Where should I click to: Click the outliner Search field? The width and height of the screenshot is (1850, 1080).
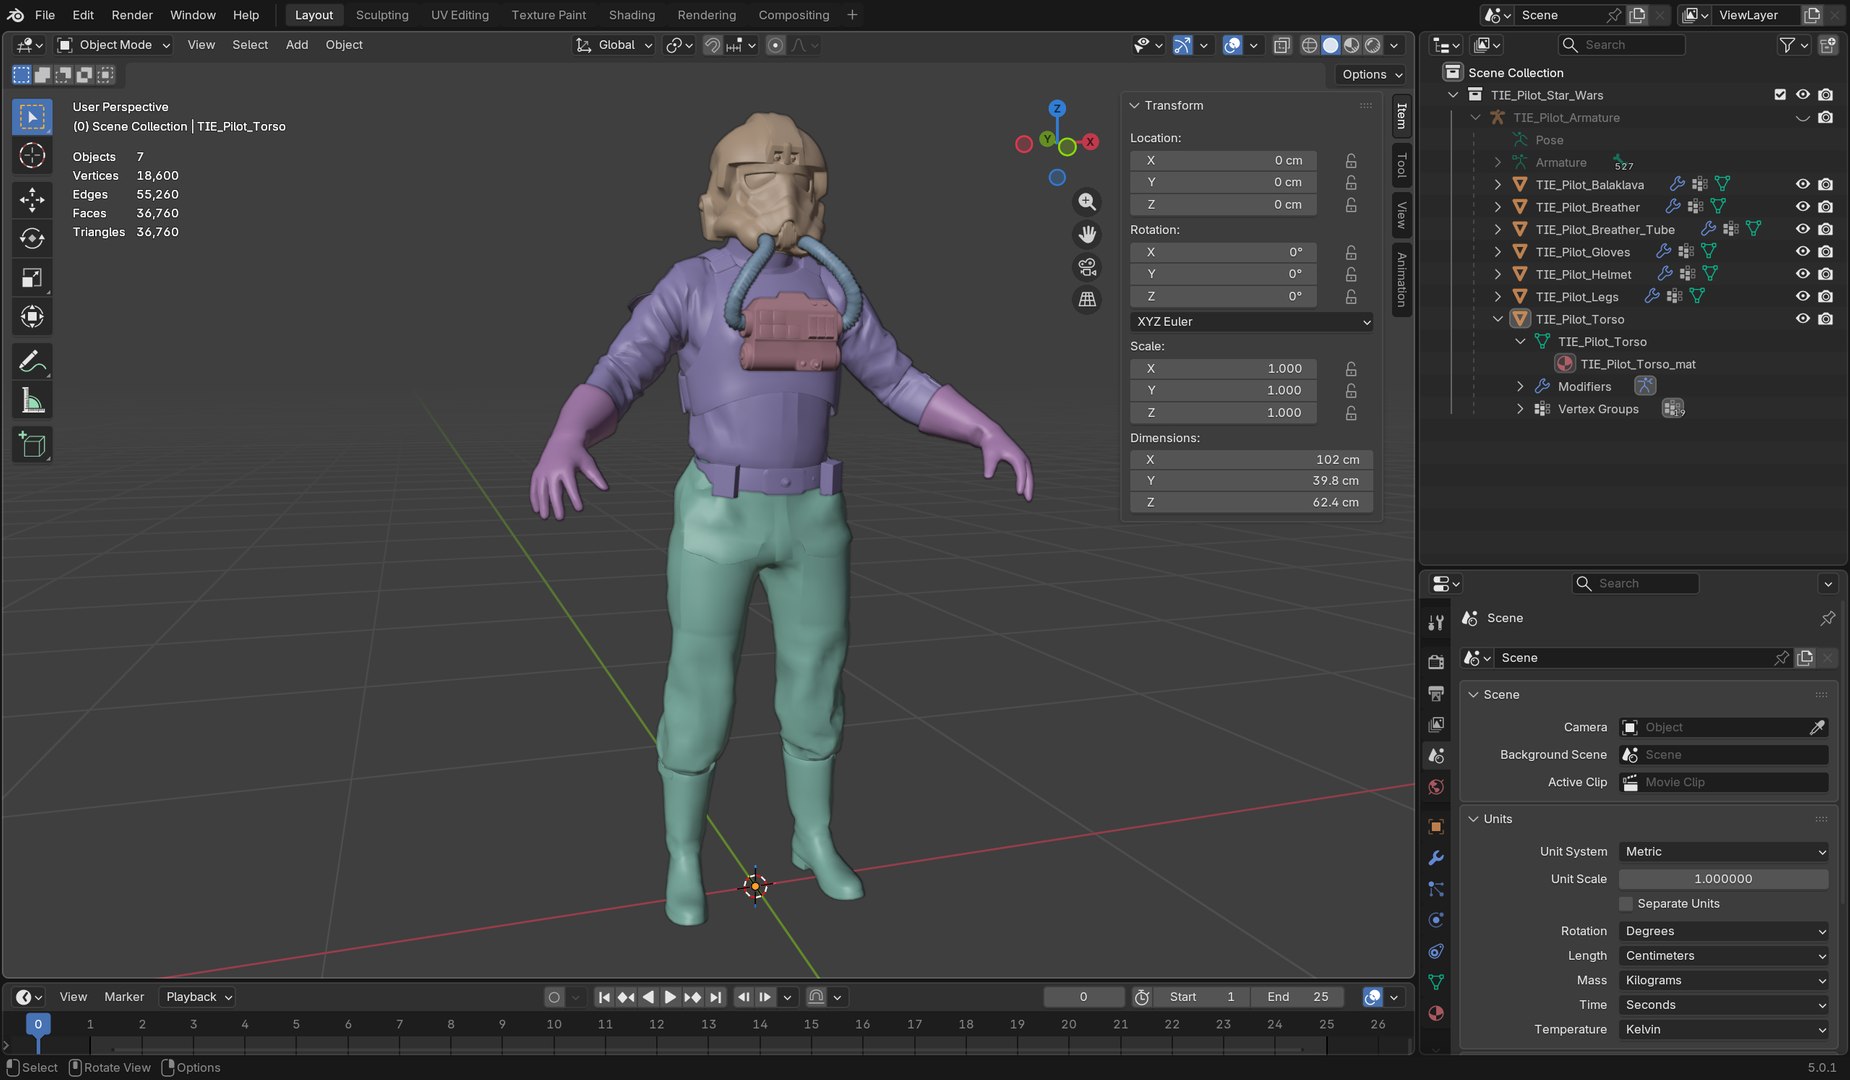[1622, 45]
